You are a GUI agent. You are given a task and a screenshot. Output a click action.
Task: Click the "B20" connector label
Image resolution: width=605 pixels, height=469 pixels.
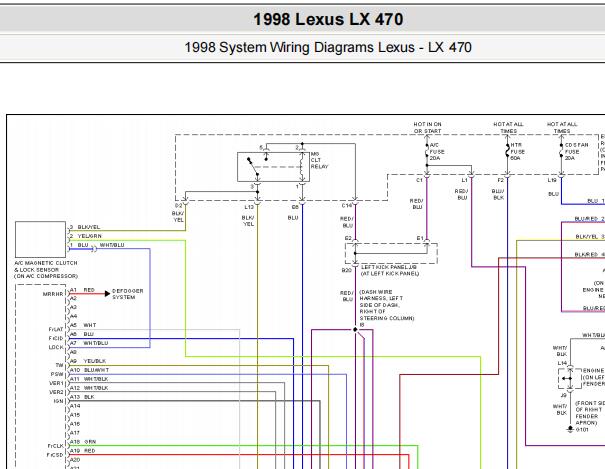(346, 270)
